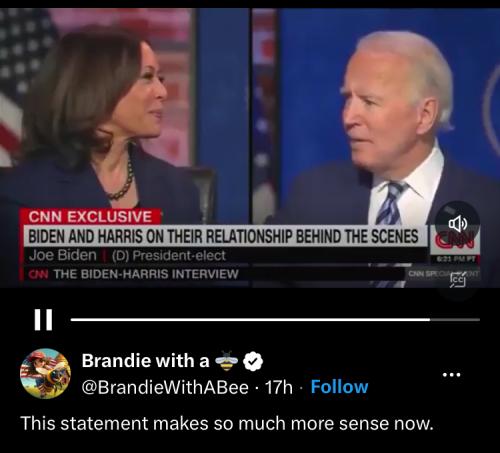The width and height of the screenshot is (500, 453).
Task: Pause the video playback
Action: [44, 320]
